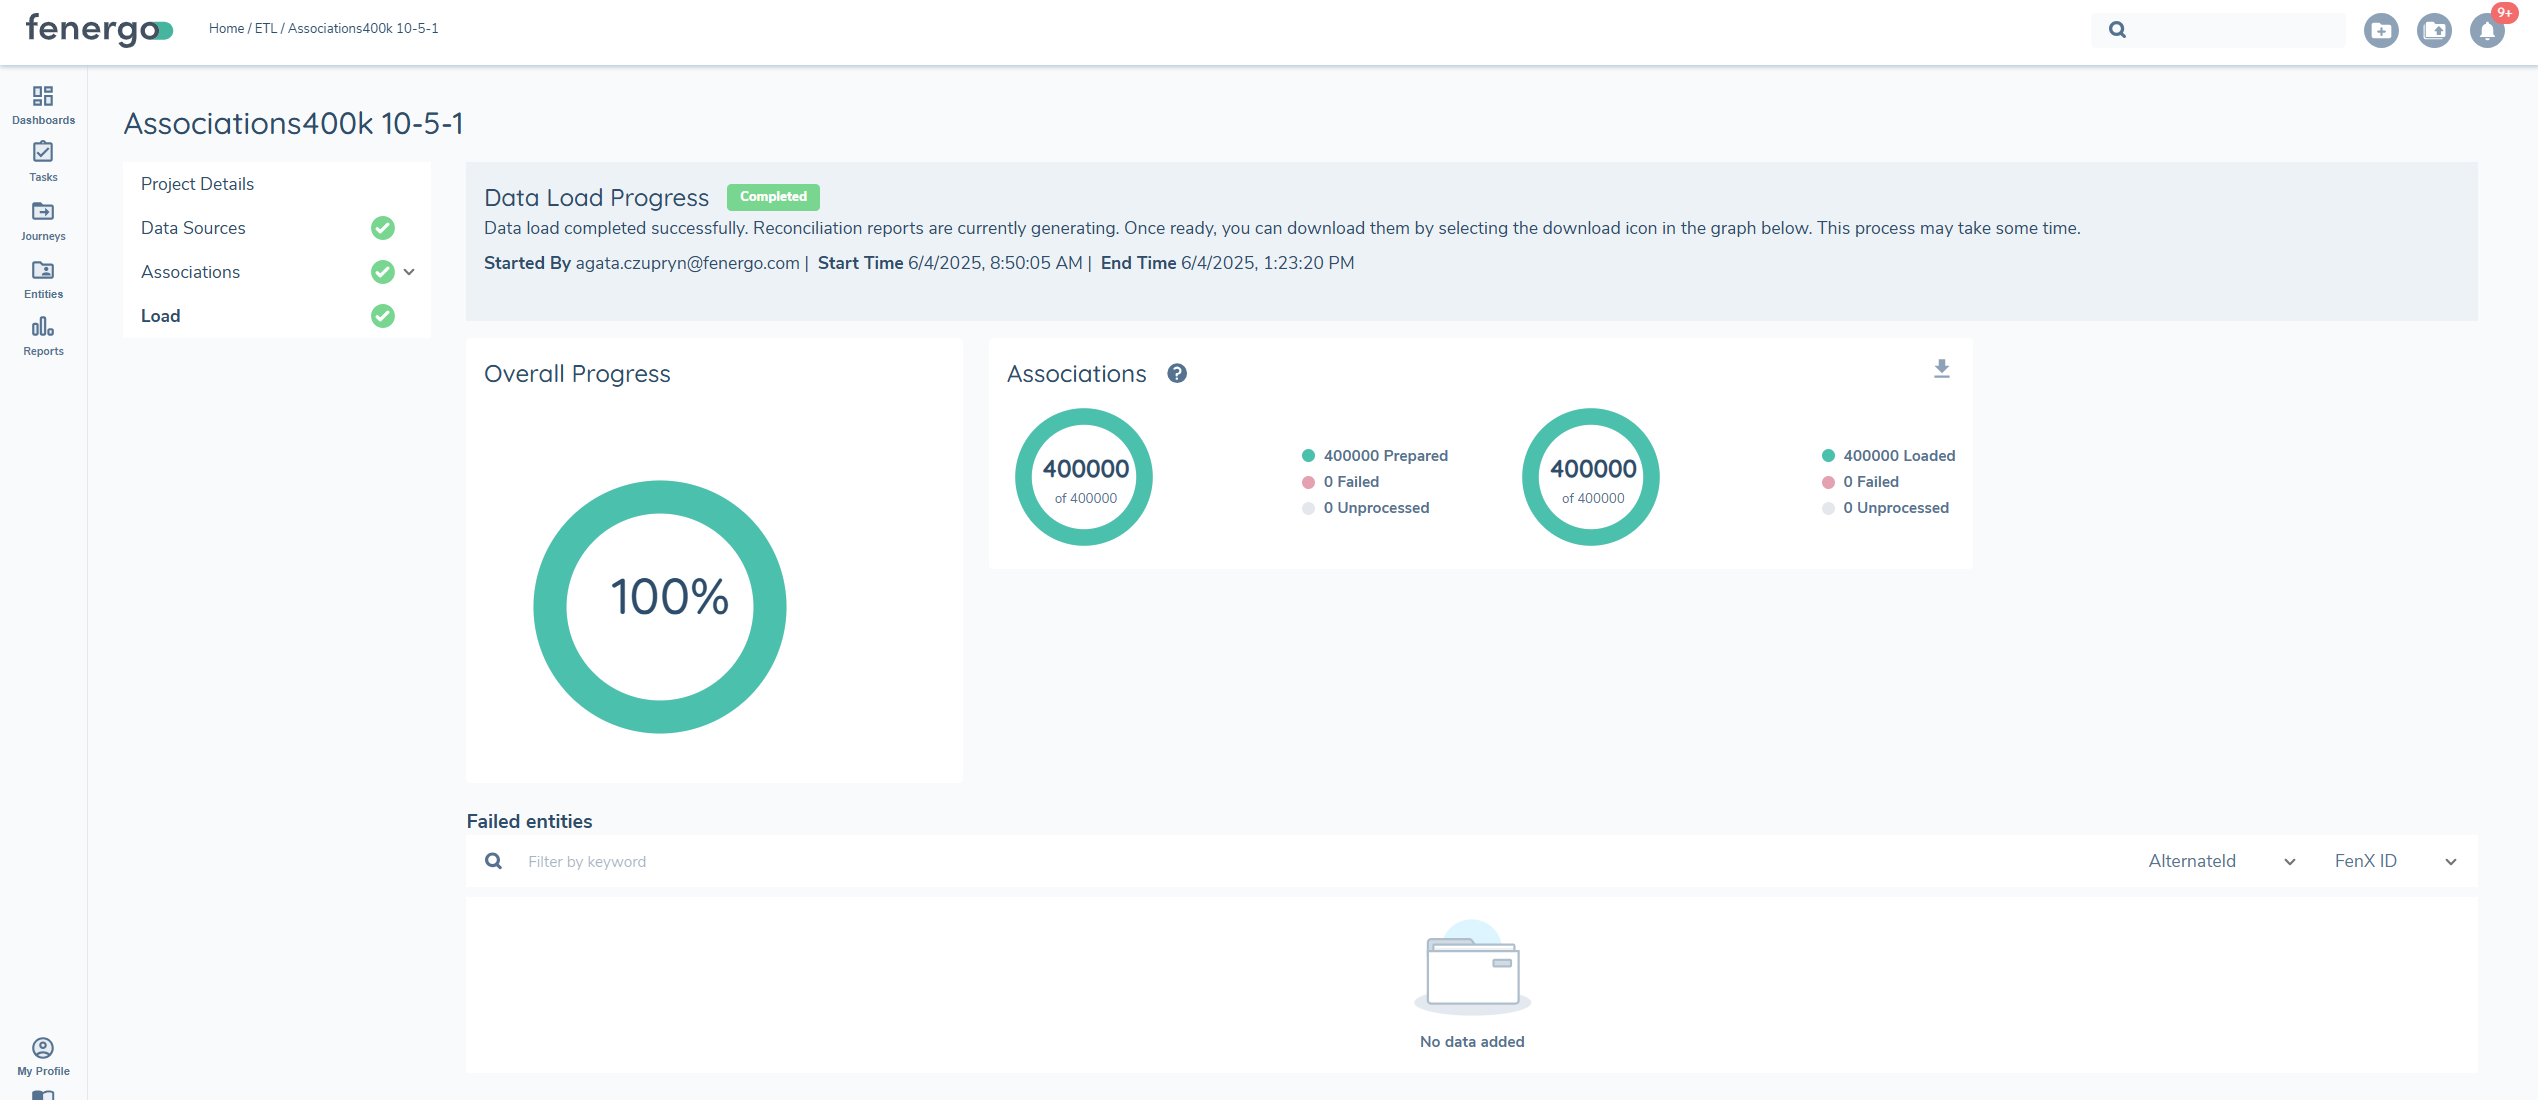Click the Home breadcrumb link

tap(226, 28)
